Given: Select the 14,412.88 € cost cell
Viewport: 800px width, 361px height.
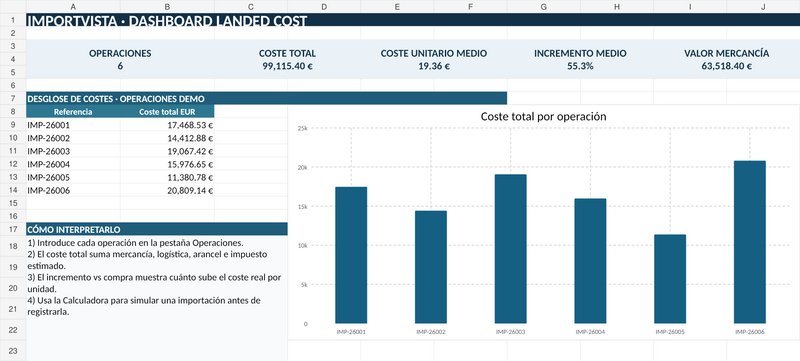Looking at the screenshot, I should click(167, 138).
